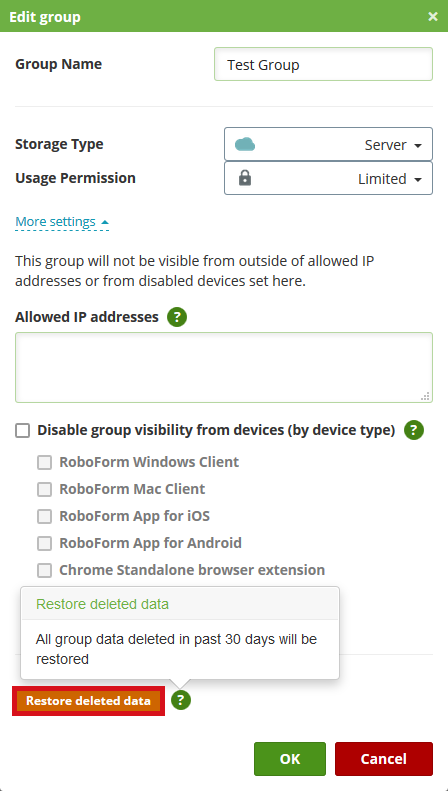Screen dimensions: 448x791
Task: Click help icon next to Disable group visibility
Action: point(414,430)
